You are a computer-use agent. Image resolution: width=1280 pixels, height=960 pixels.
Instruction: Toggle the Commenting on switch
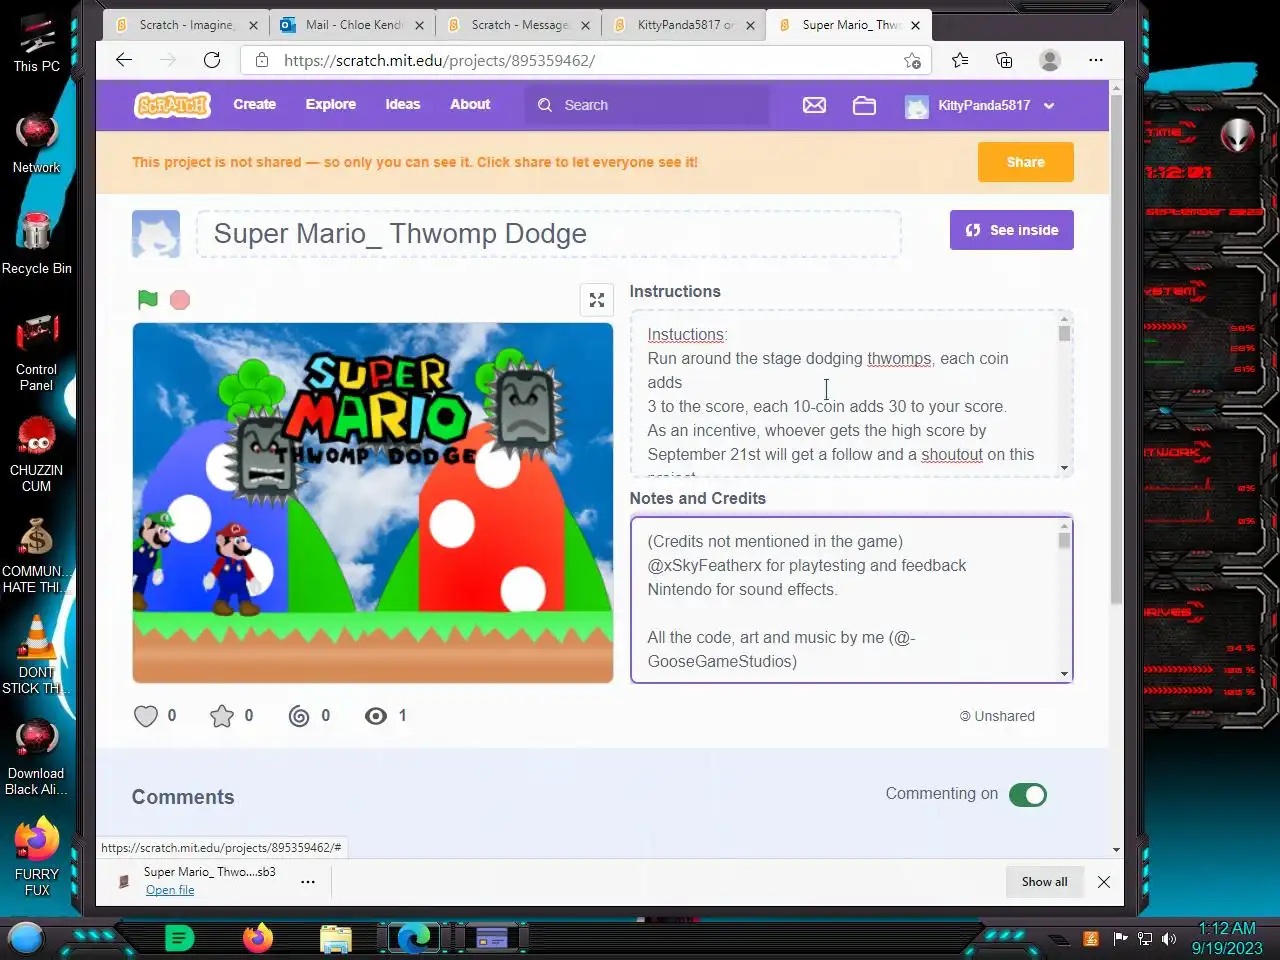point(1028,795)
